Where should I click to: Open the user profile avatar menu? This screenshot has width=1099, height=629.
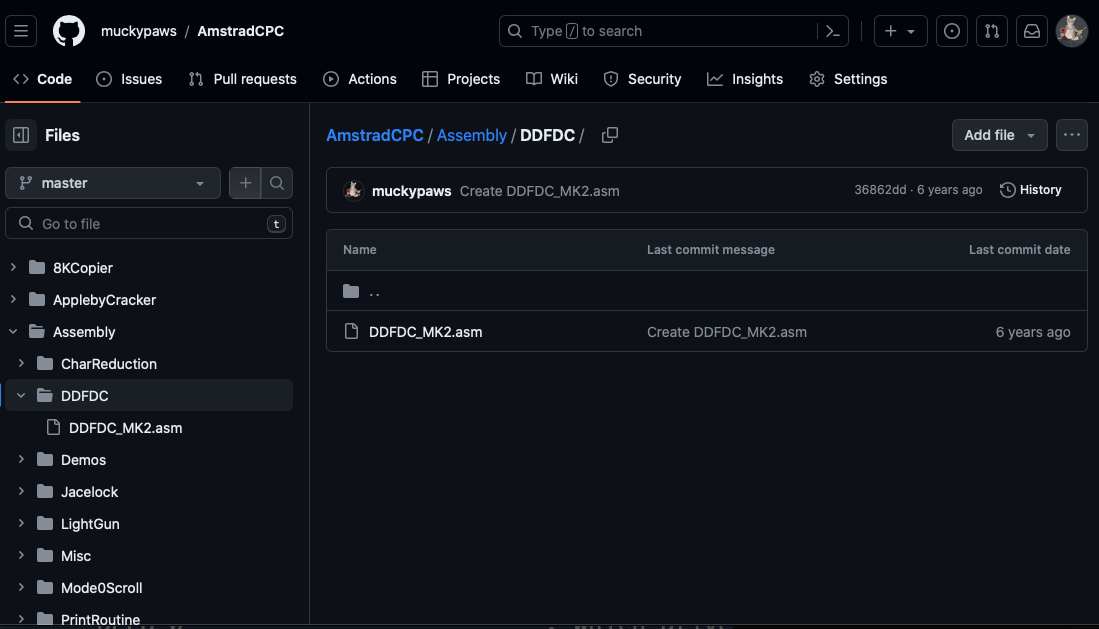[1072, 31]
